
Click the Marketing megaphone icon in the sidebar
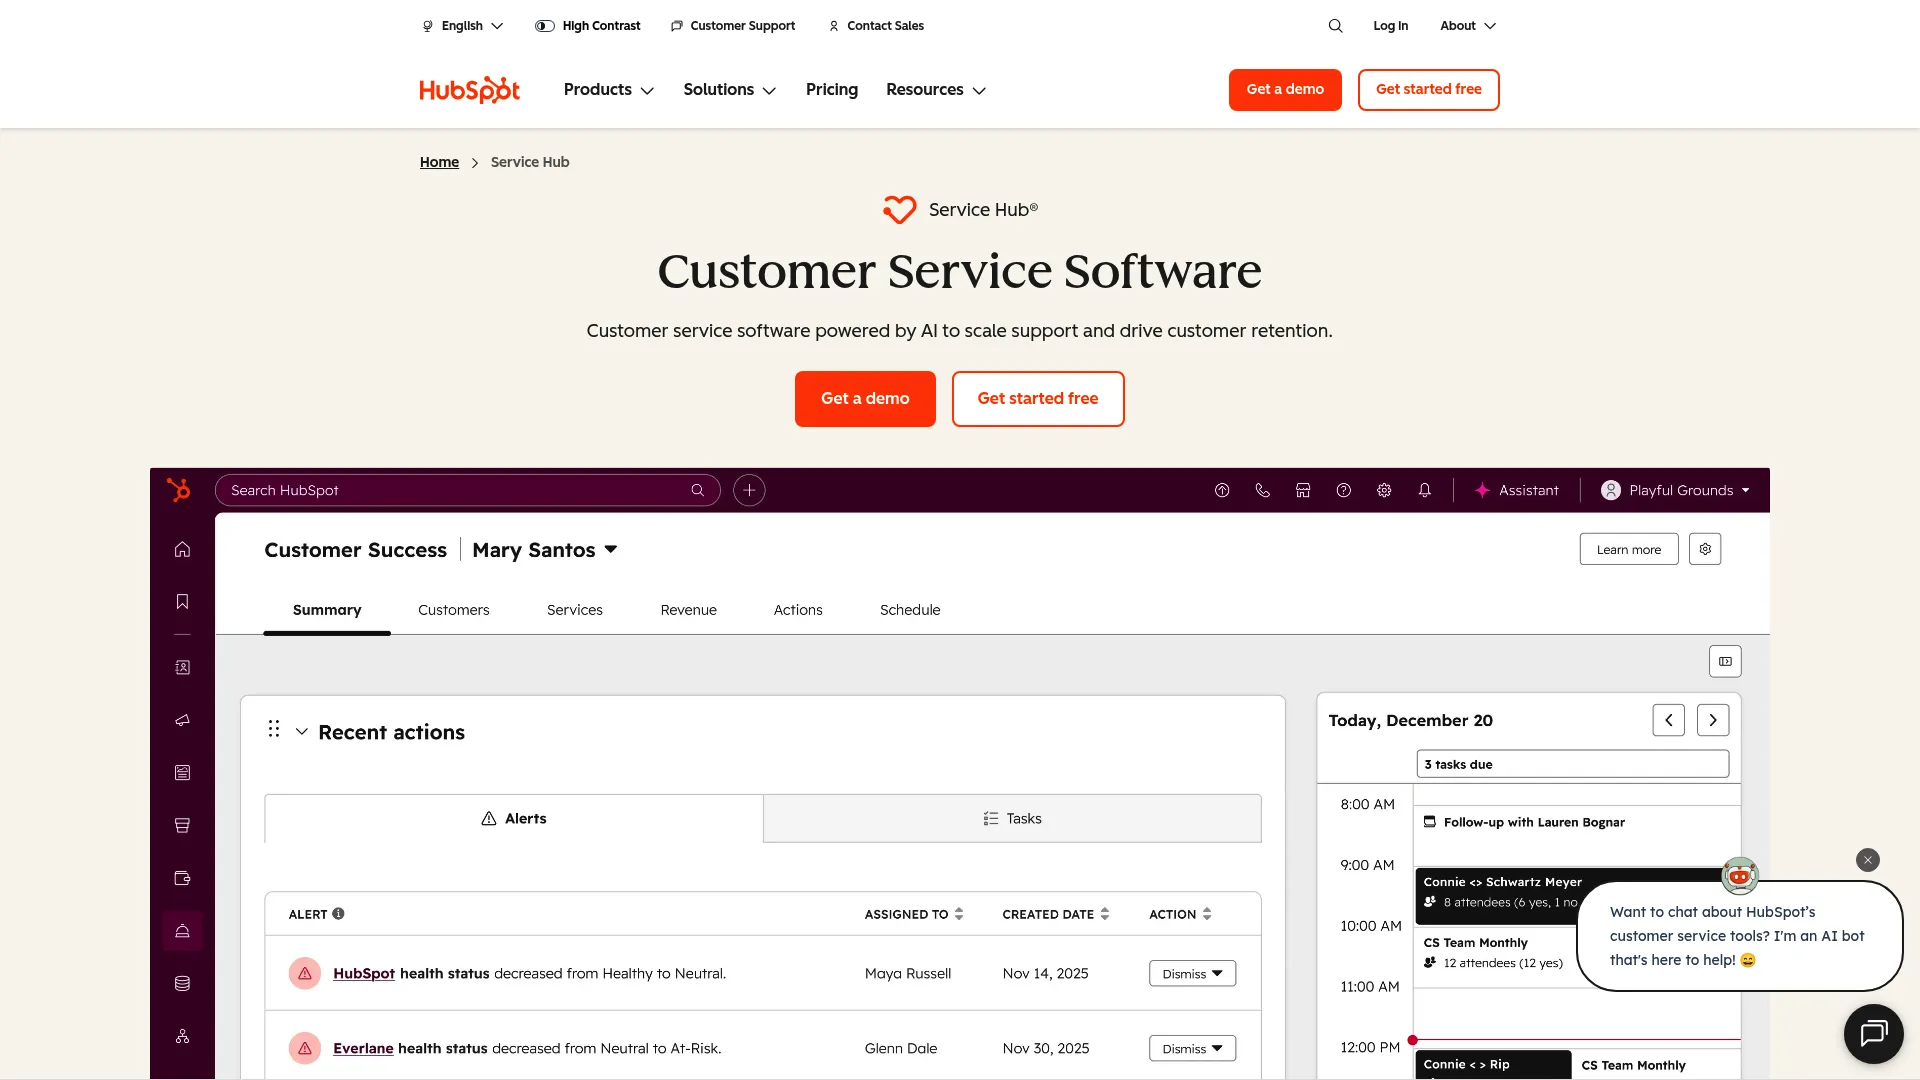(182, 720)
